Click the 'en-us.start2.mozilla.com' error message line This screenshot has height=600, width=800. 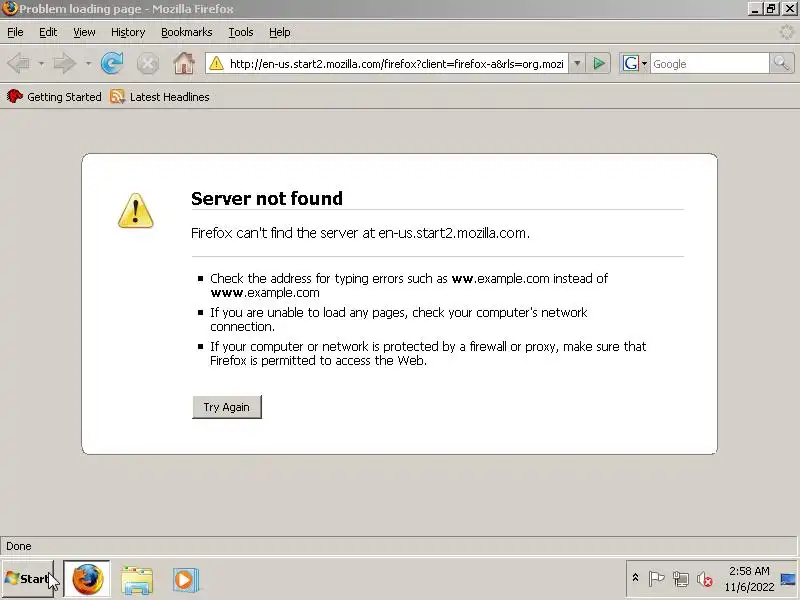tap(360, 233)
